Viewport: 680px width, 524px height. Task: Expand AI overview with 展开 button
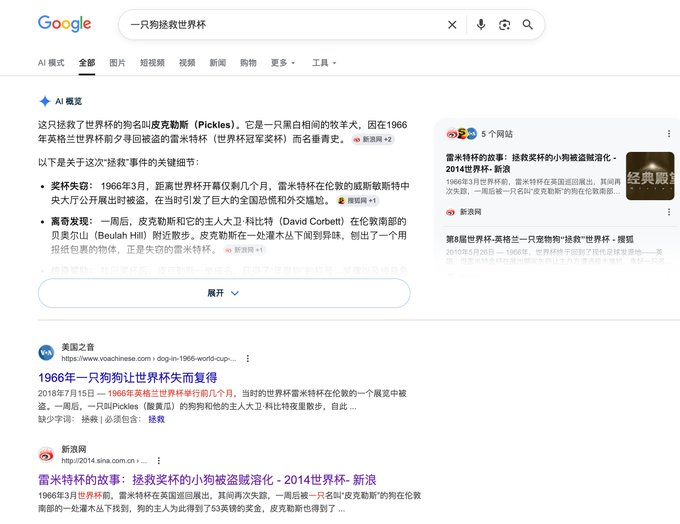pyautogui.click(x=224, y=293)
